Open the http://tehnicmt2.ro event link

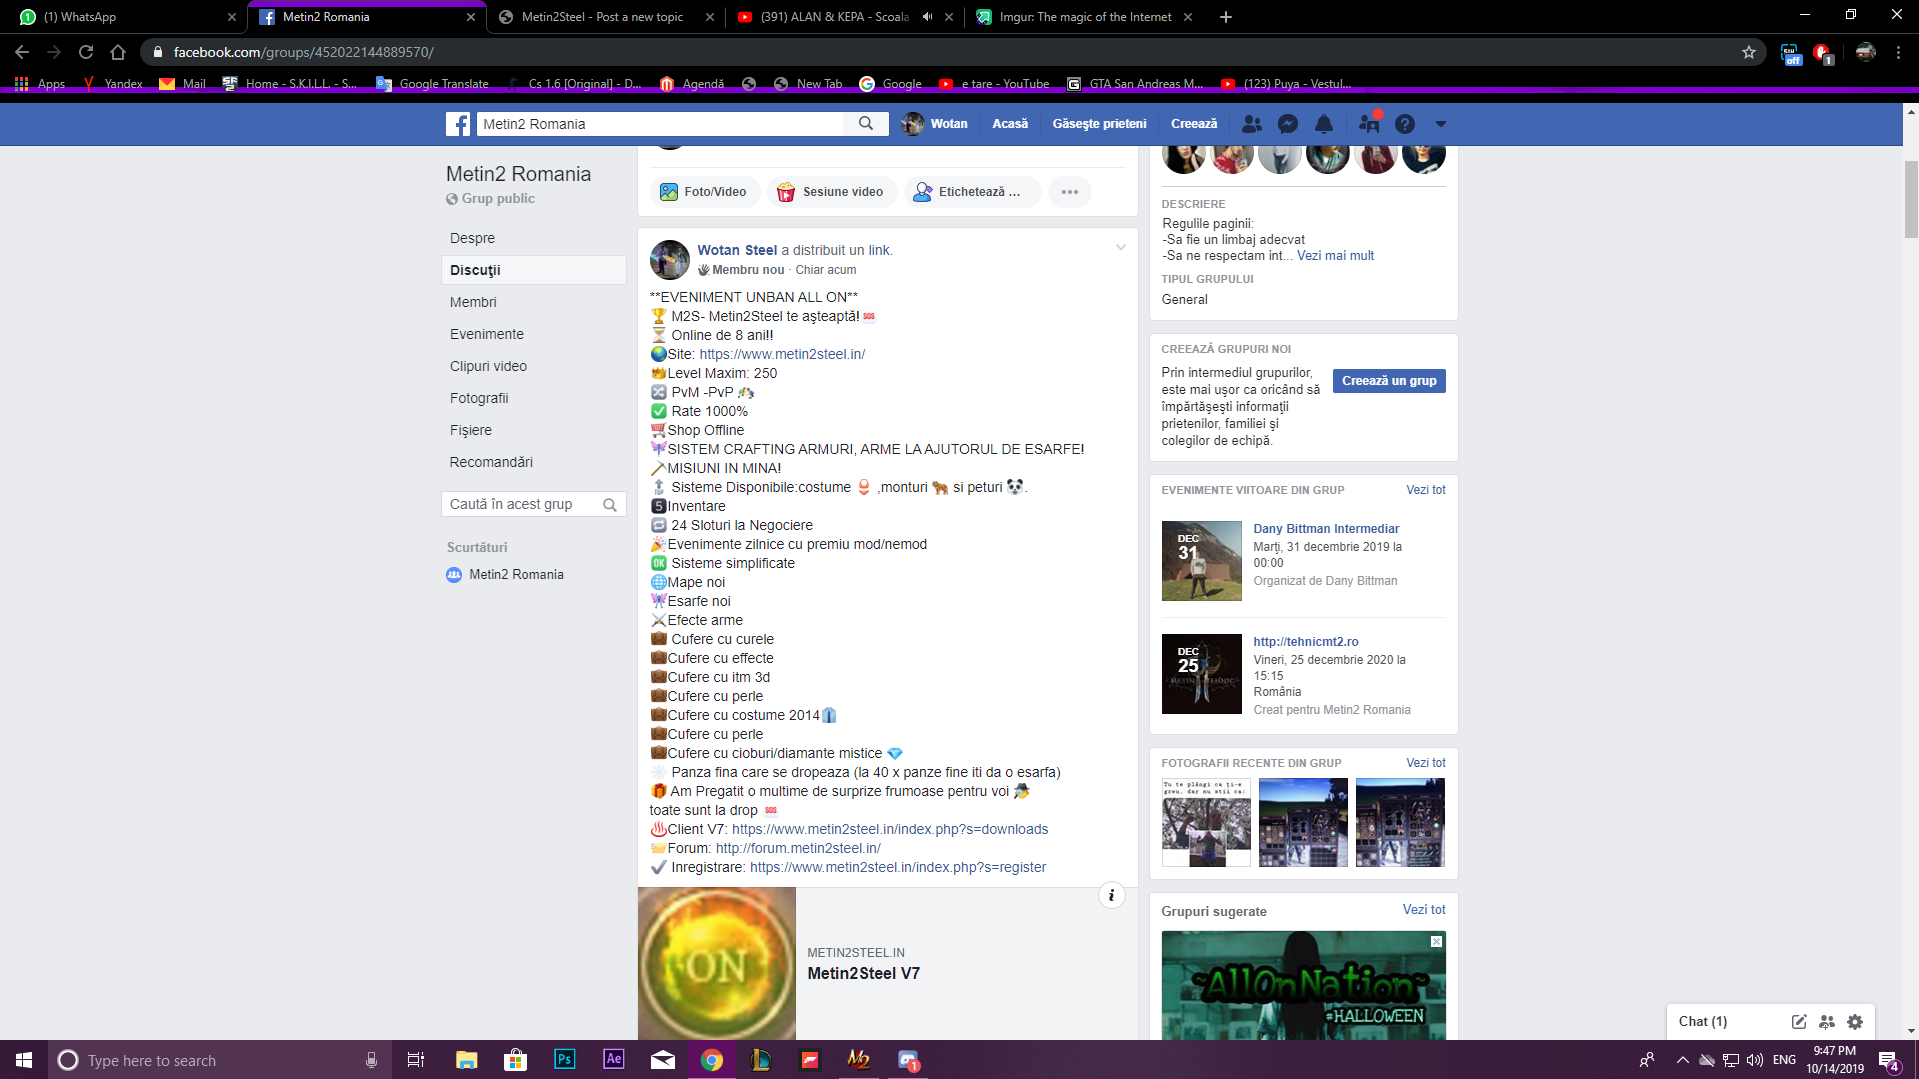pyautogui.click(x=1306, y=642)
